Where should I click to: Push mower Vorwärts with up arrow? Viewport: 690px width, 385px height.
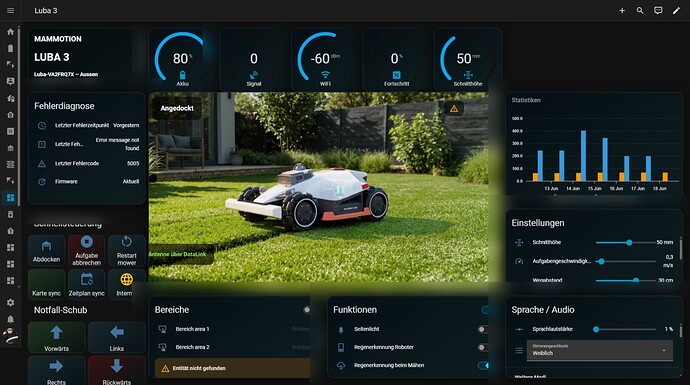(56, 337)
